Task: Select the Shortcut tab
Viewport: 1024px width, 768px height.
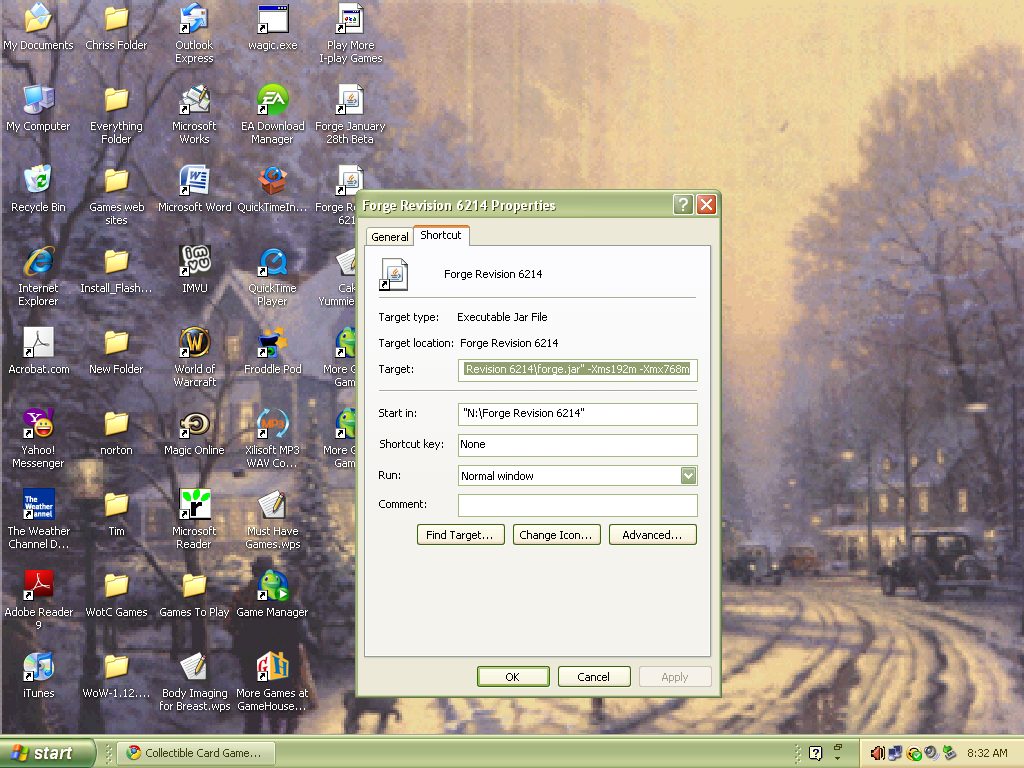Action: click(441, 235)
